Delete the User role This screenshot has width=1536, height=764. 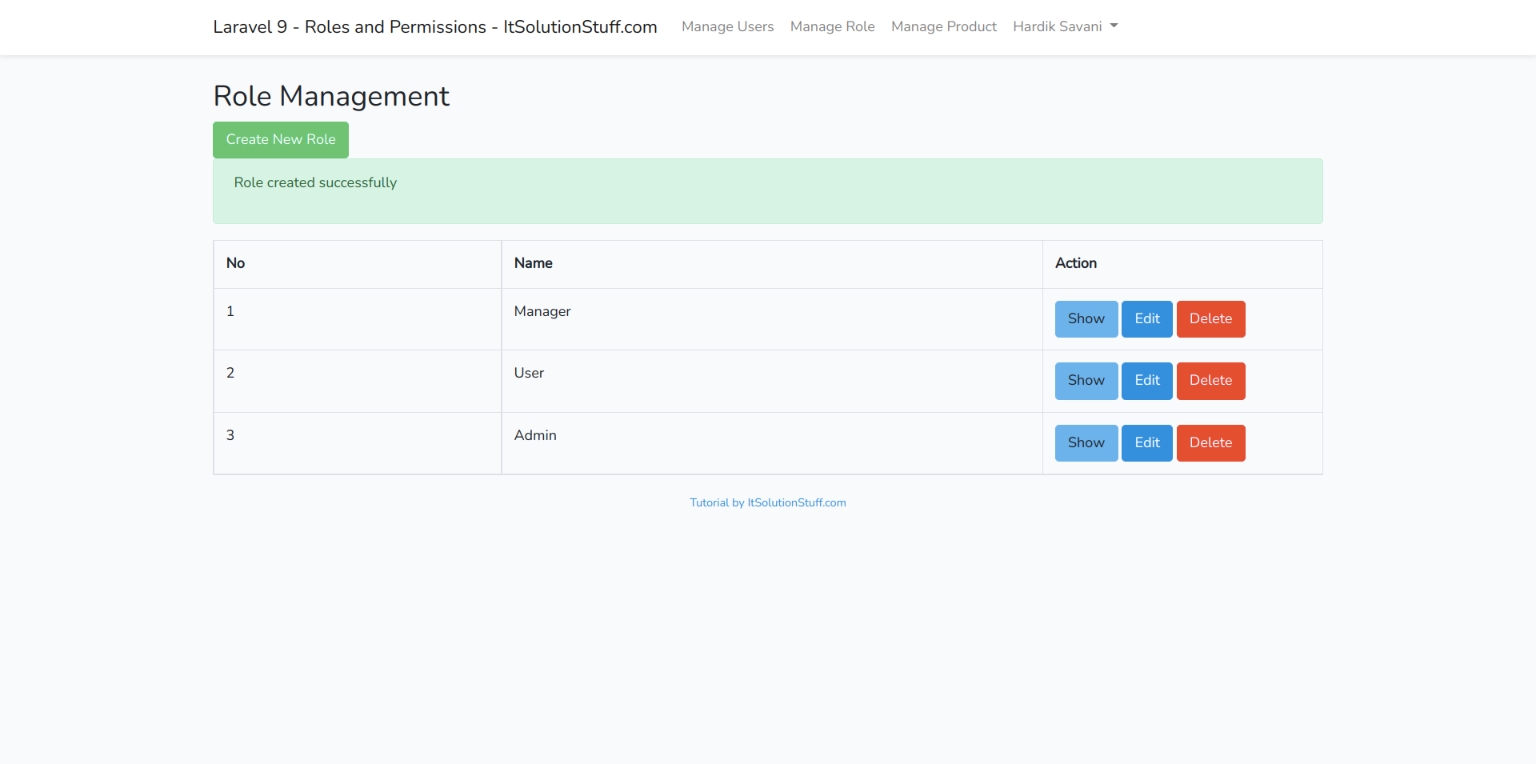1210,380
